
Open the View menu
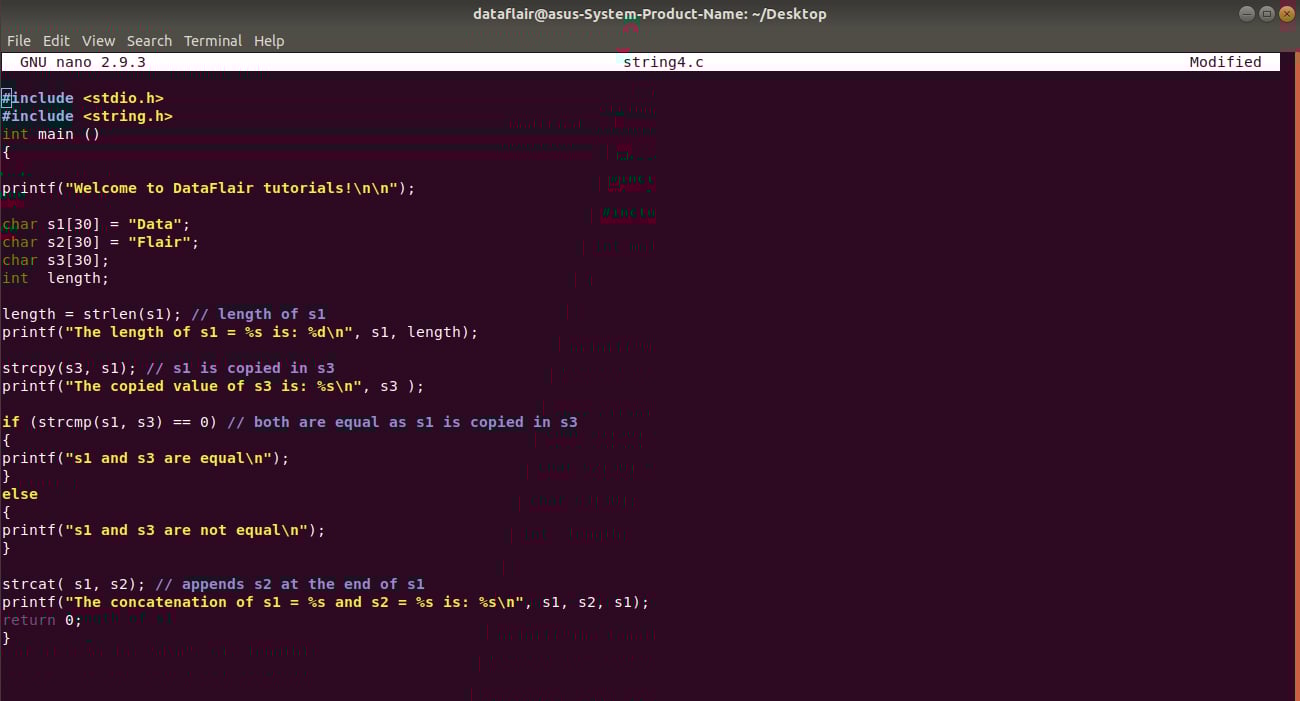point(98,41)
